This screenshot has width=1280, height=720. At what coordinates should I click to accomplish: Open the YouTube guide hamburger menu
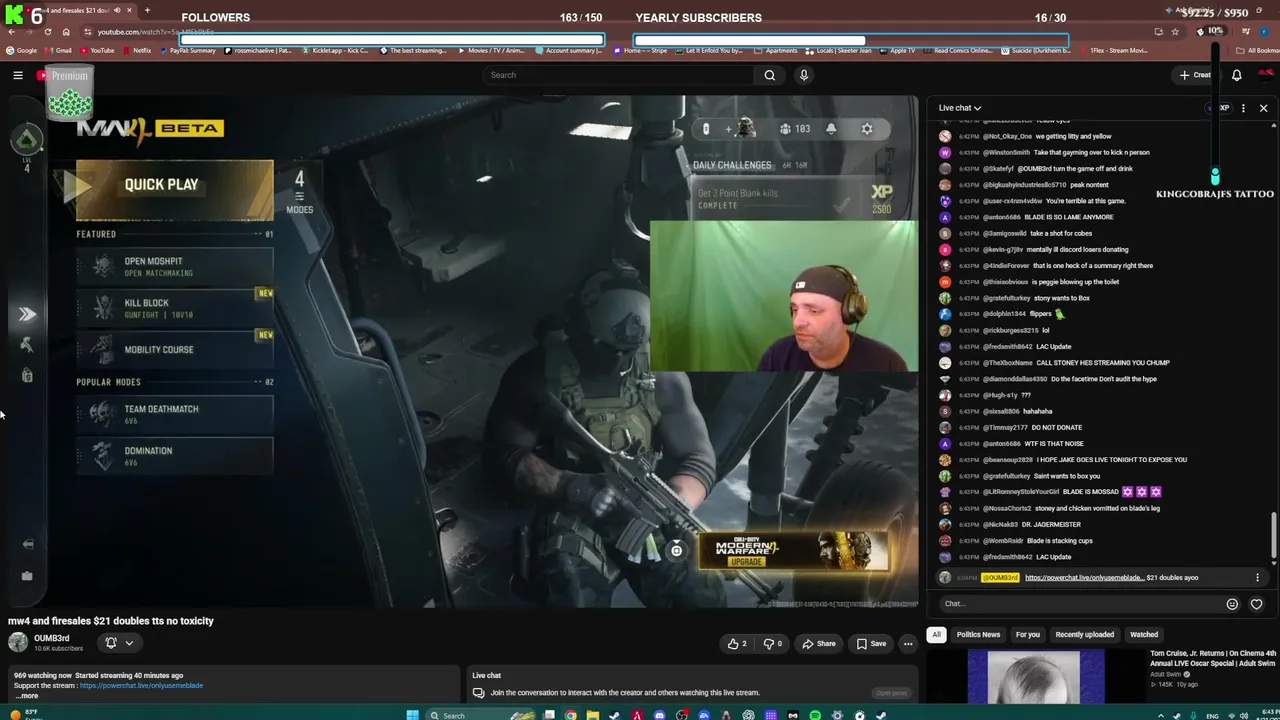pyautogui.click(x=18, y=75)
